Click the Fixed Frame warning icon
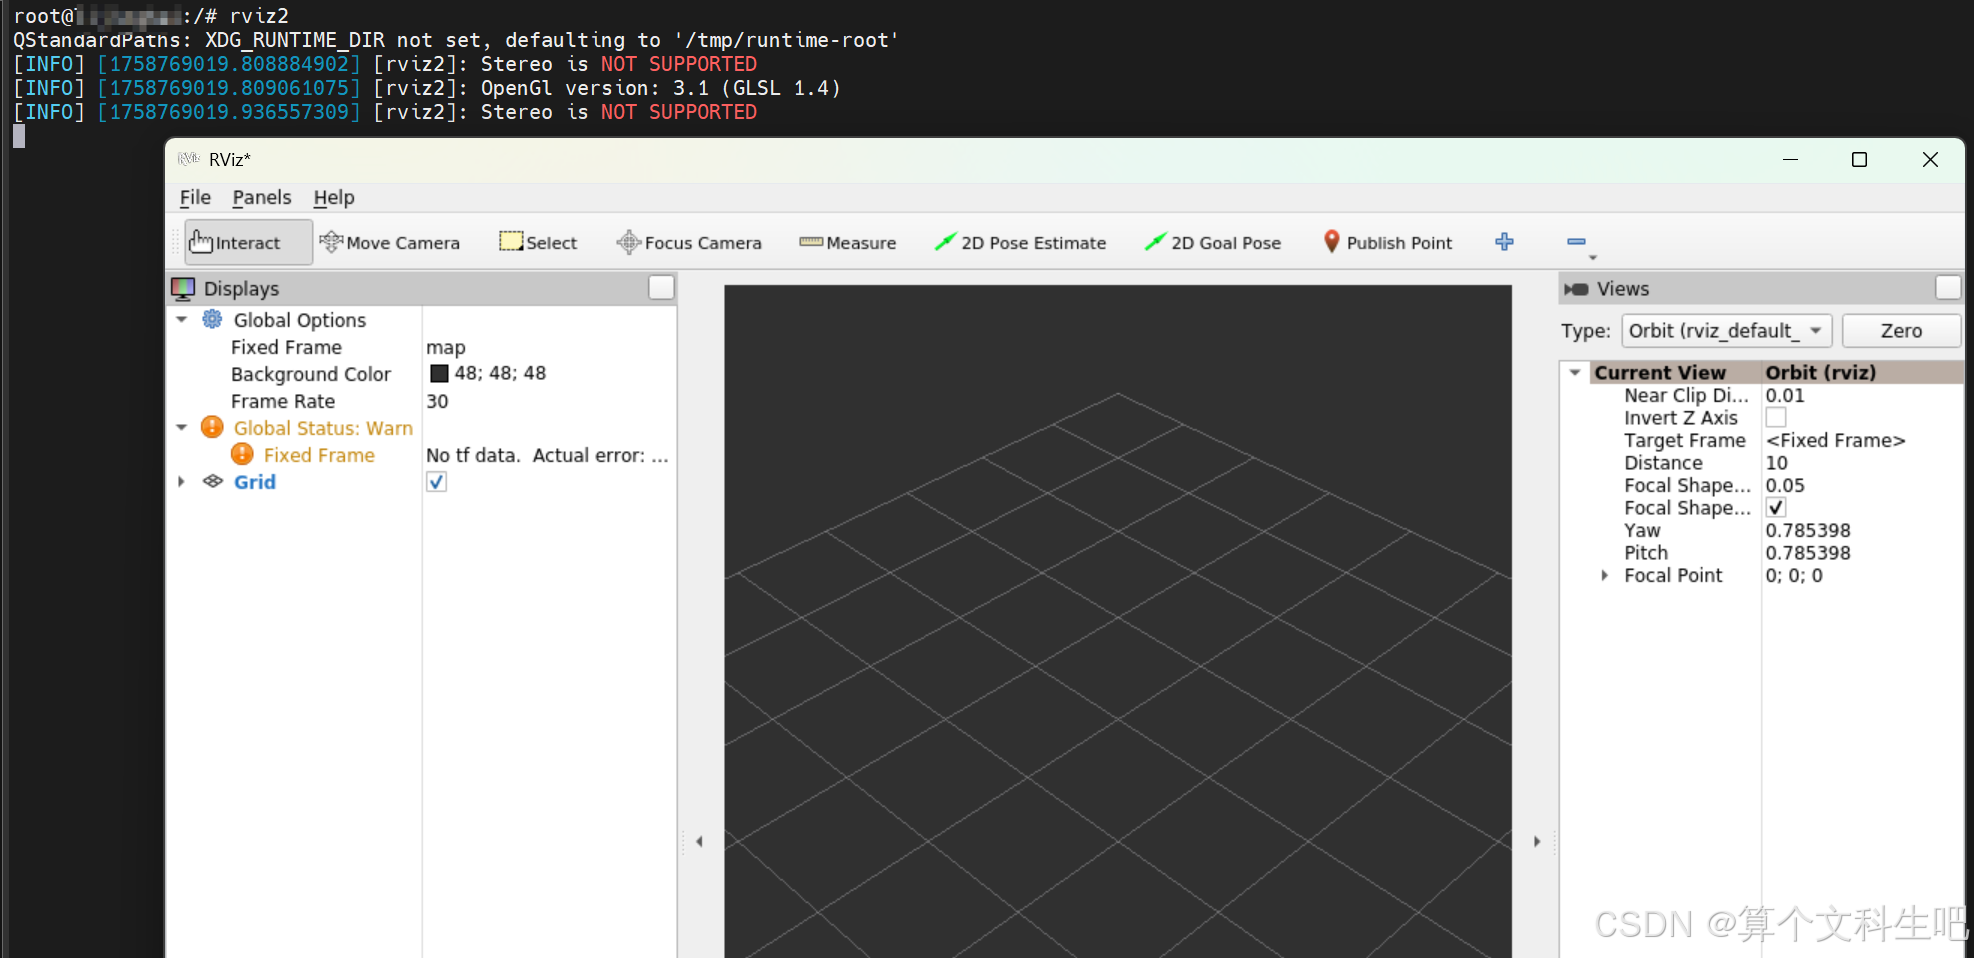This screenshot has width=1974, height=958. pyautogui.click(x=242, y=455)
